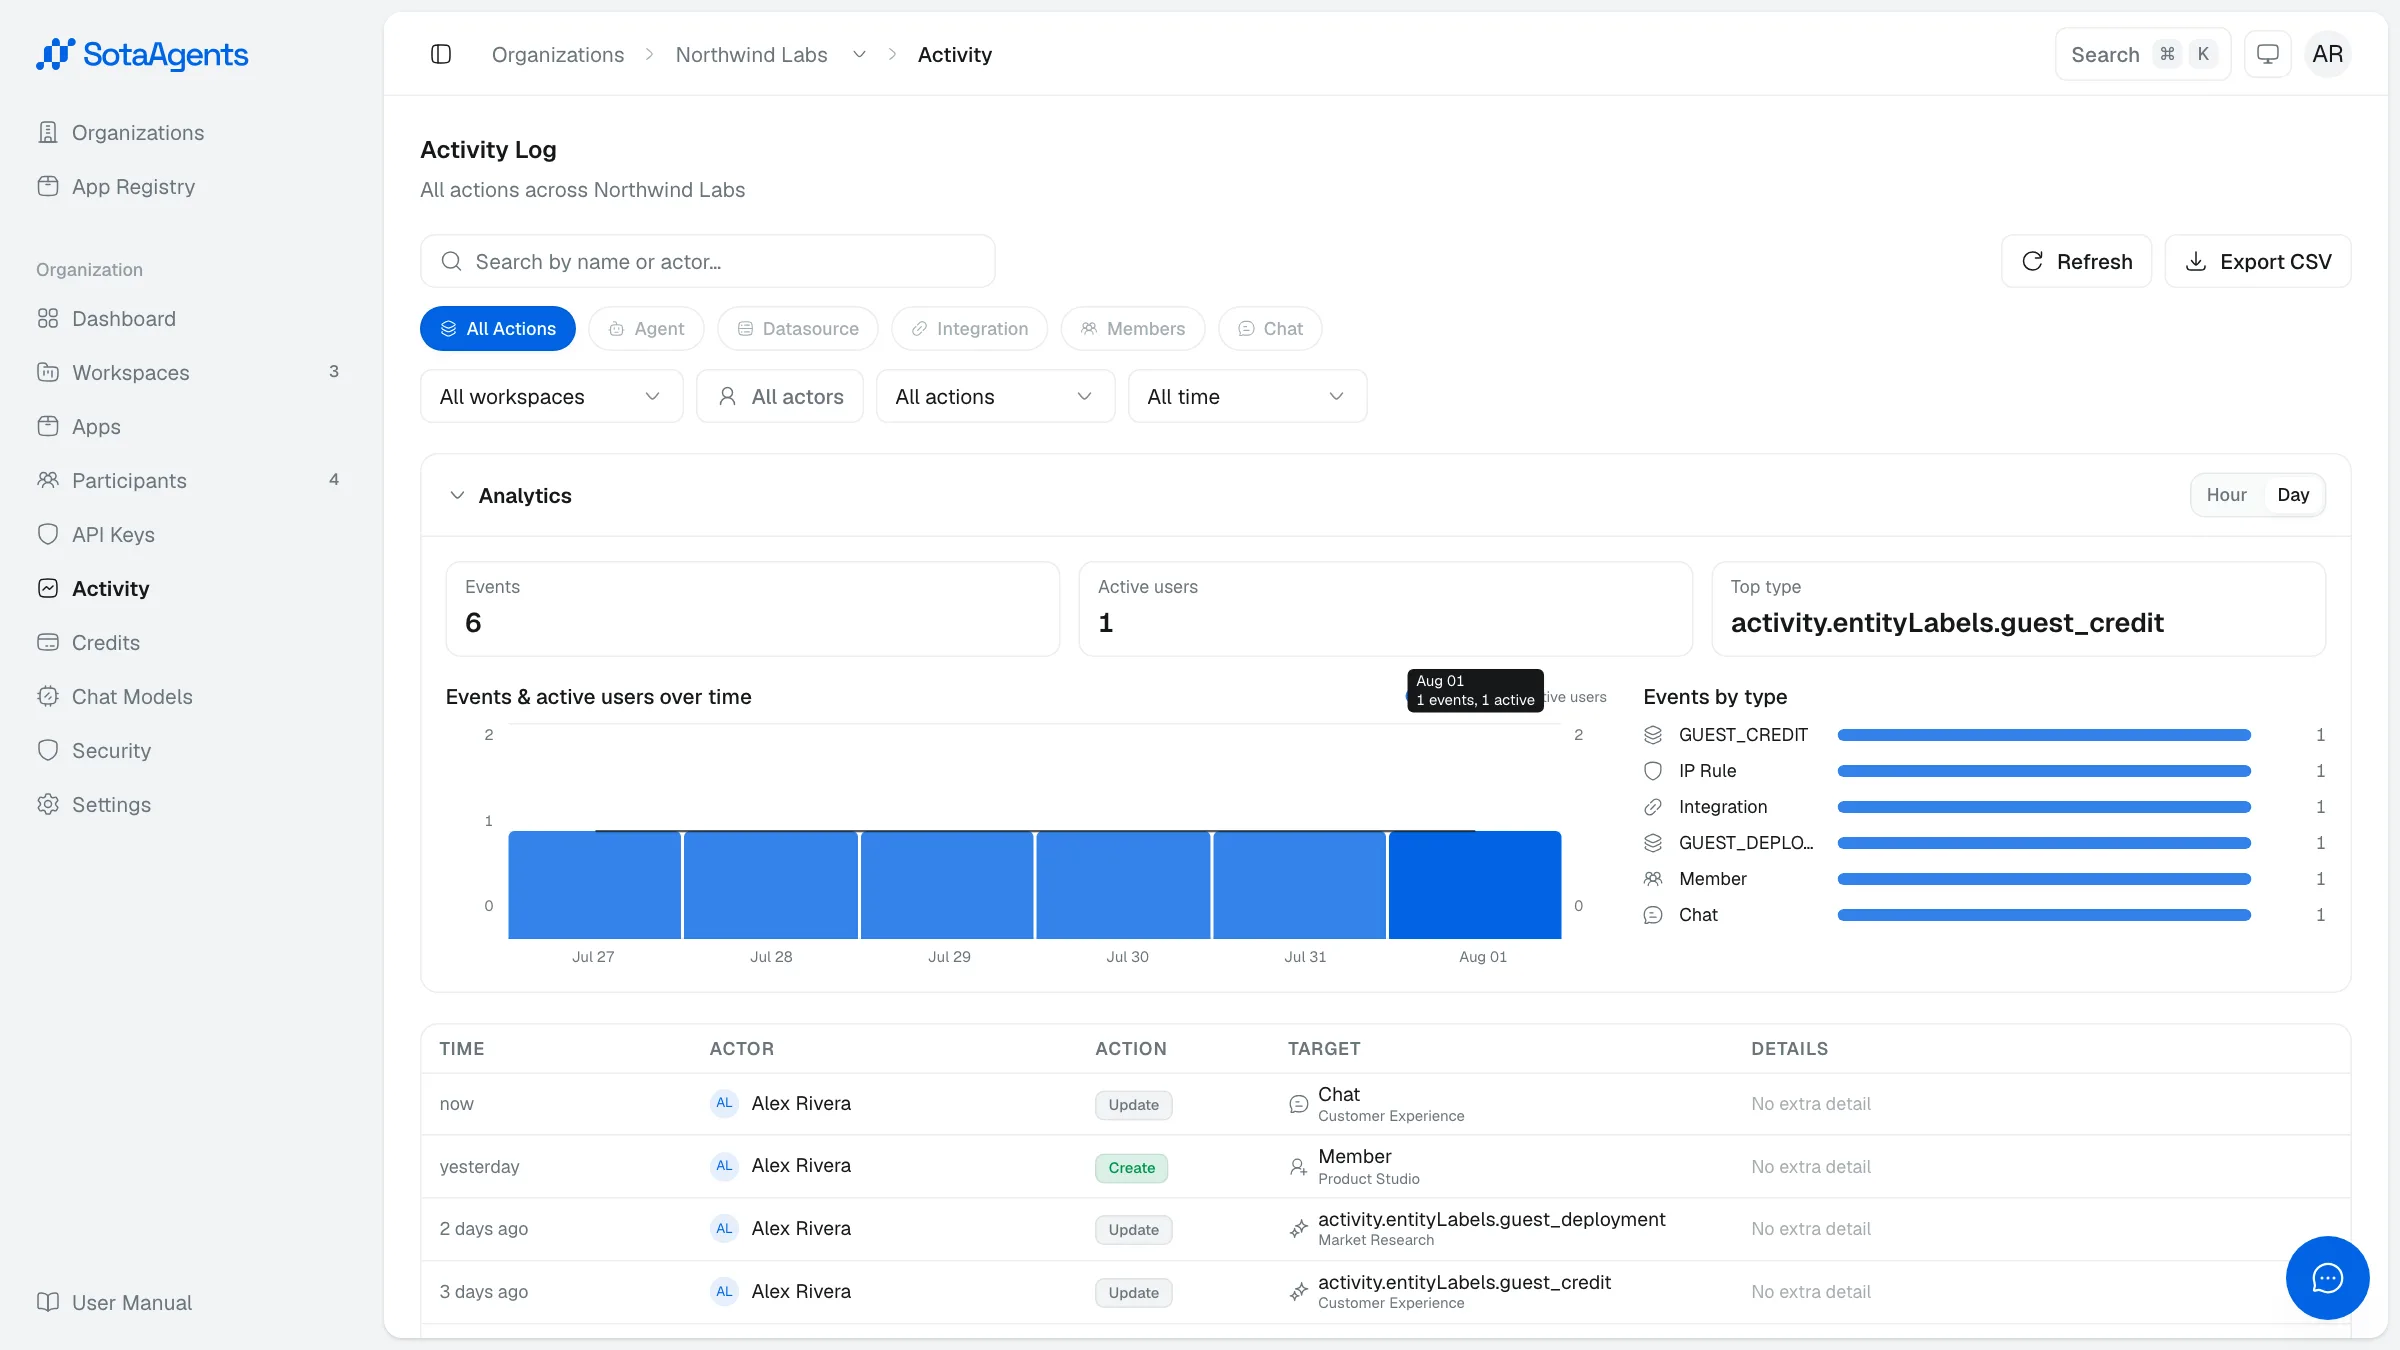Switch analytics granularity to Hour

coord(2226,495)
